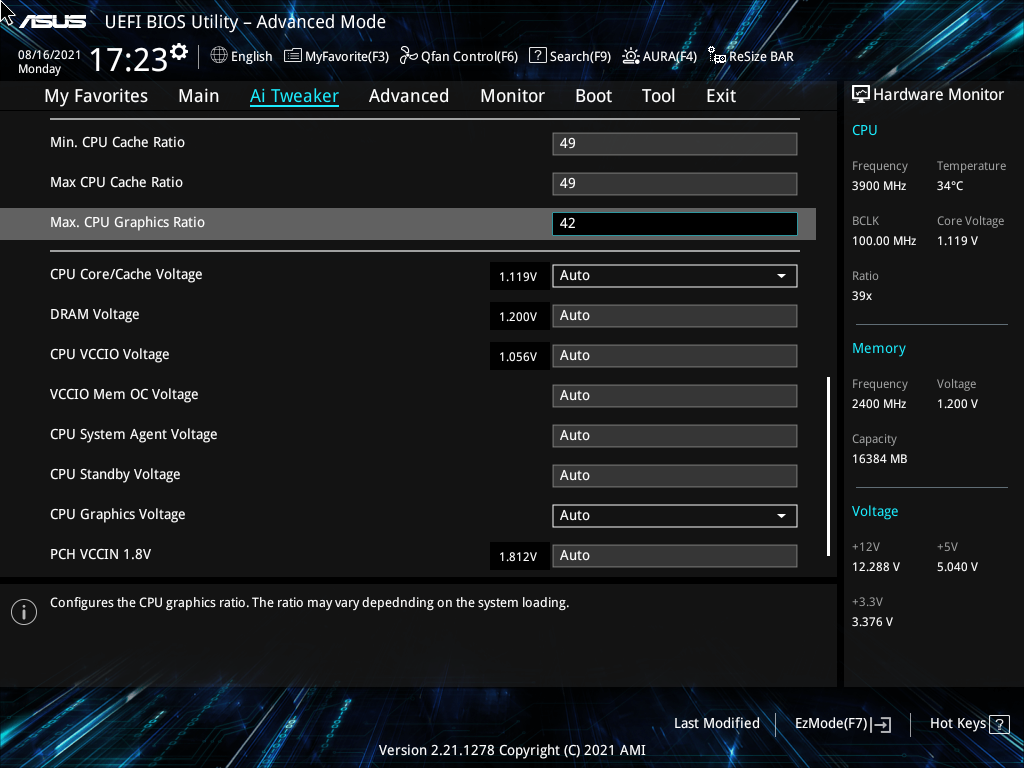
Task: Click the settings gear beside the clock
Action: coord(179,52)
